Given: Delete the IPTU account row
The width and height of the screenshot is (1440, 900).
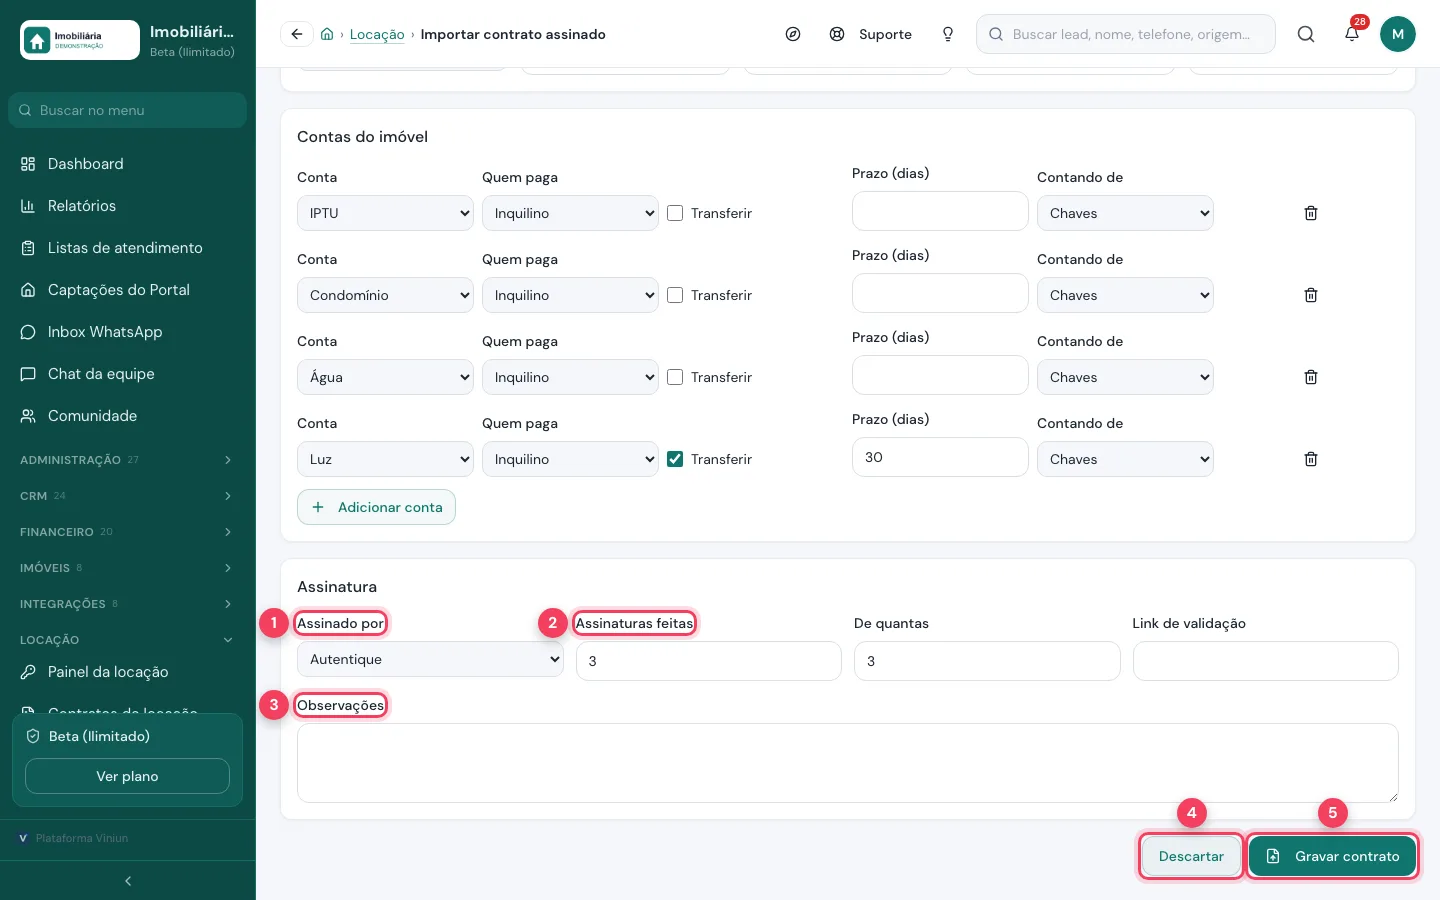Looking at the screenshot, I should coord(1311,213).
